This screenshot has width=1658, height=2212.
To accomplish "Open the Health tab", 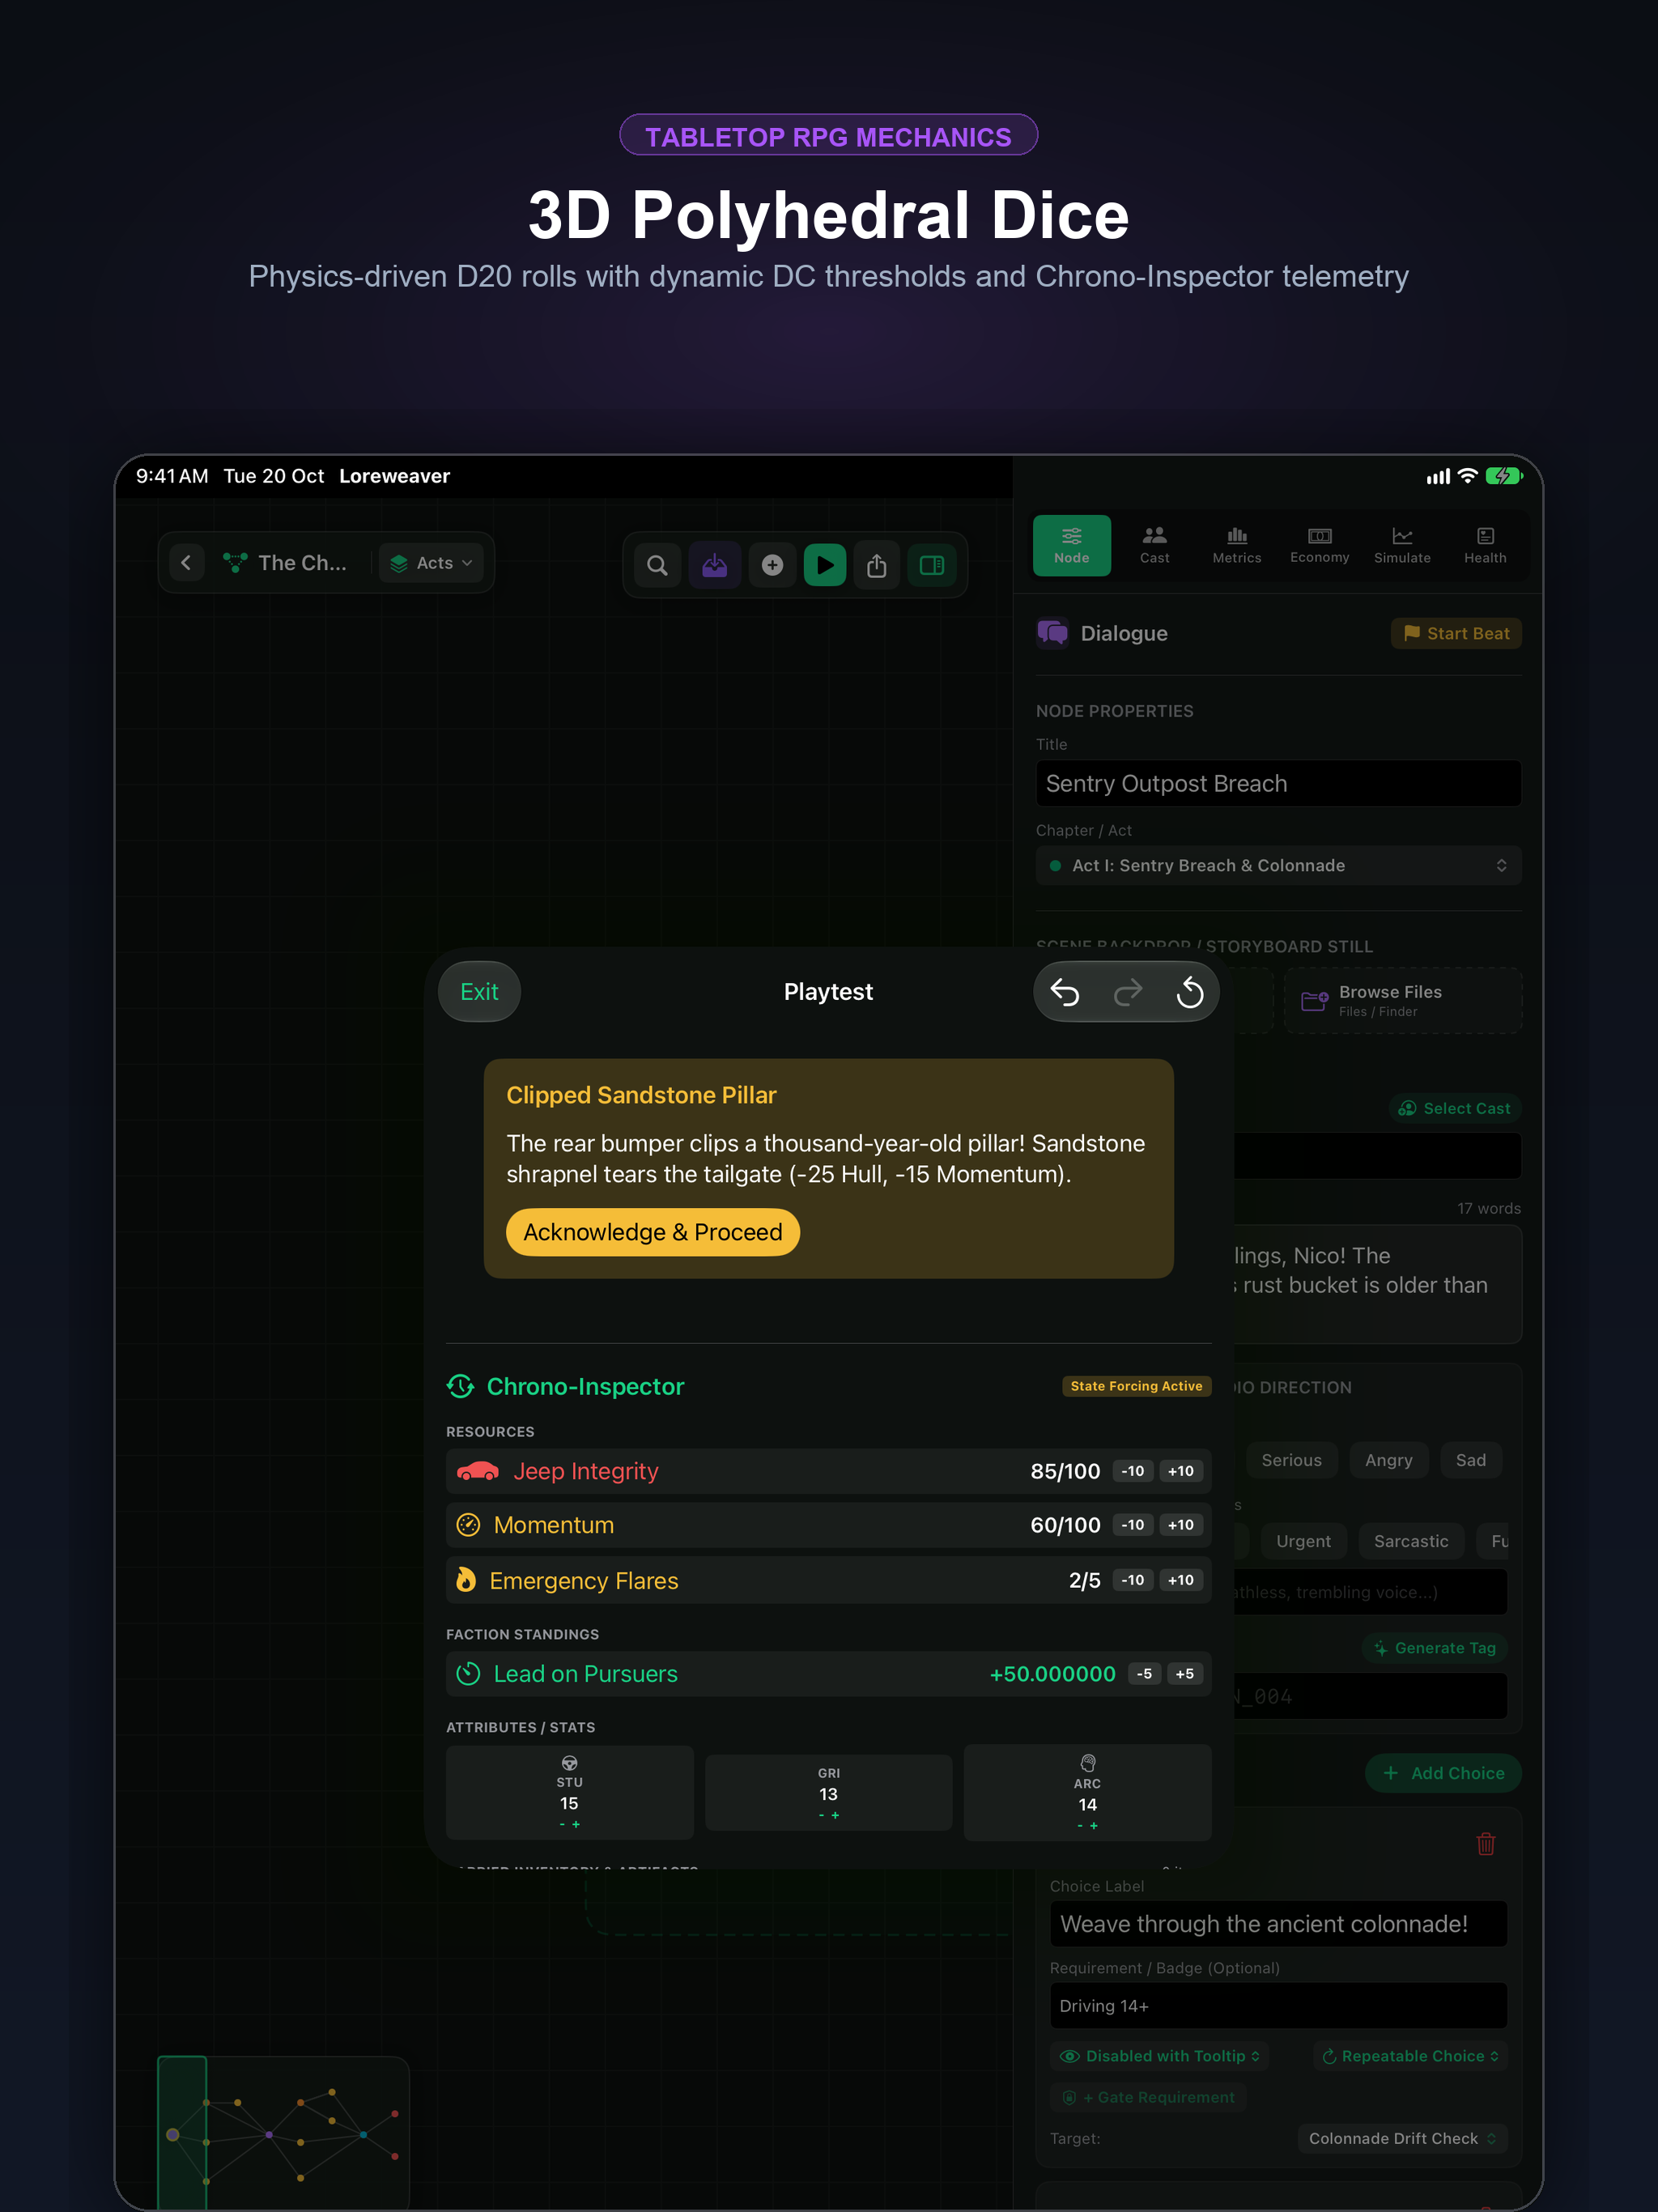I will click(x=1485, y=545).
